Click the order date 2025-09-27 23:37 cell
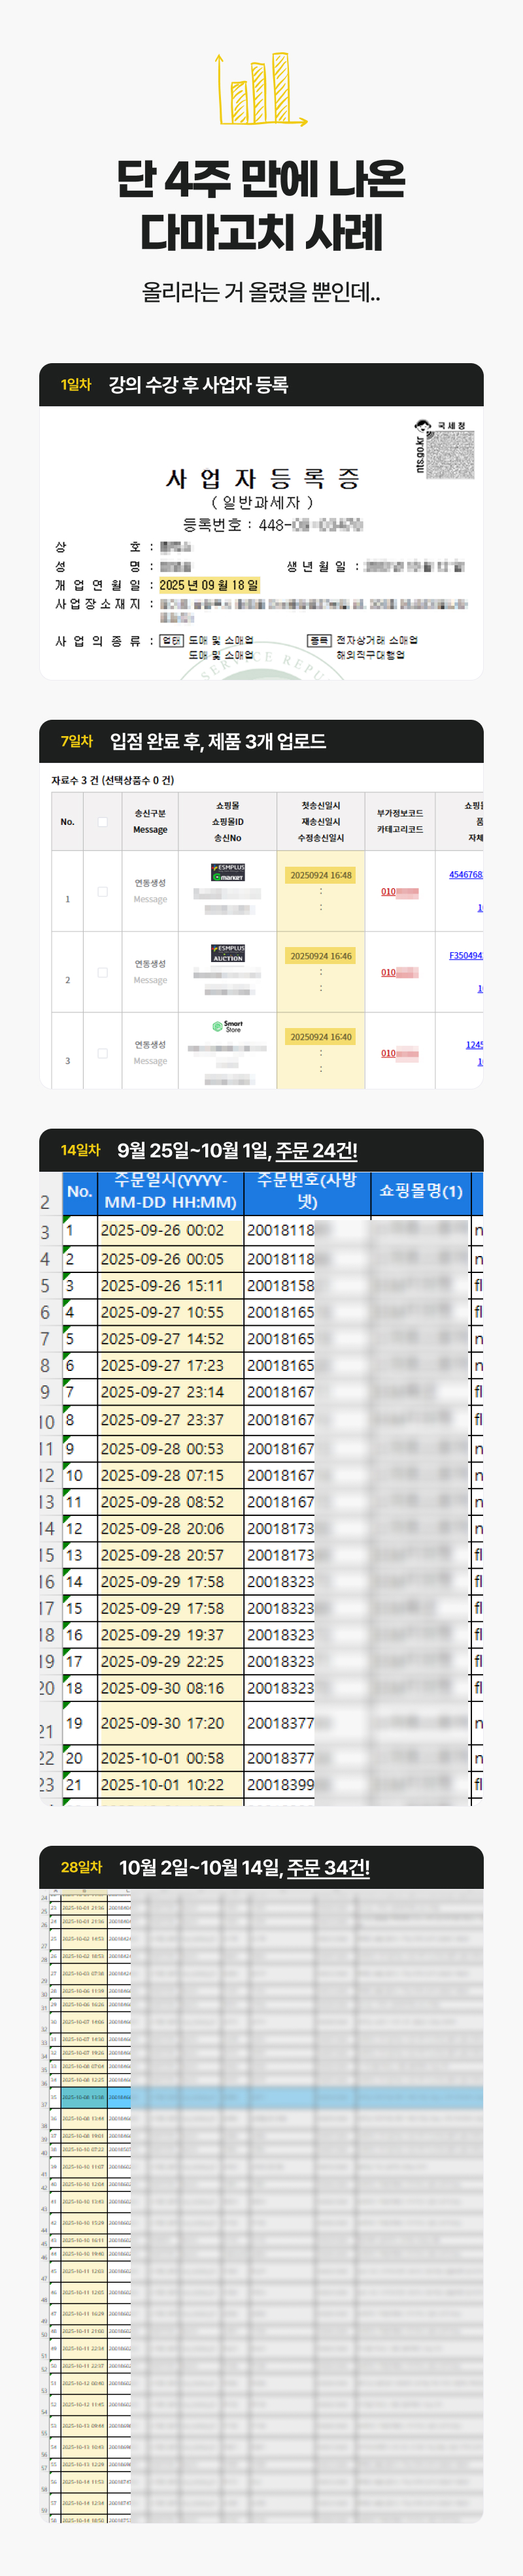The height and width of the screenshot is (2576, 523). point(170,1420)
